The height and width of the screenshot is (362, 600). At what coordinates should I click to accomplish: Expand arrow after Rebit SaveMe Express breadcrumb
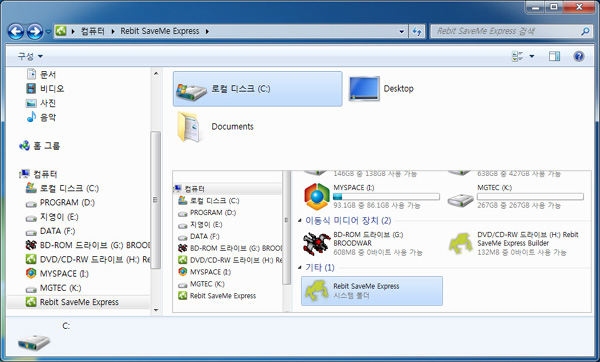tap(207, 31)
